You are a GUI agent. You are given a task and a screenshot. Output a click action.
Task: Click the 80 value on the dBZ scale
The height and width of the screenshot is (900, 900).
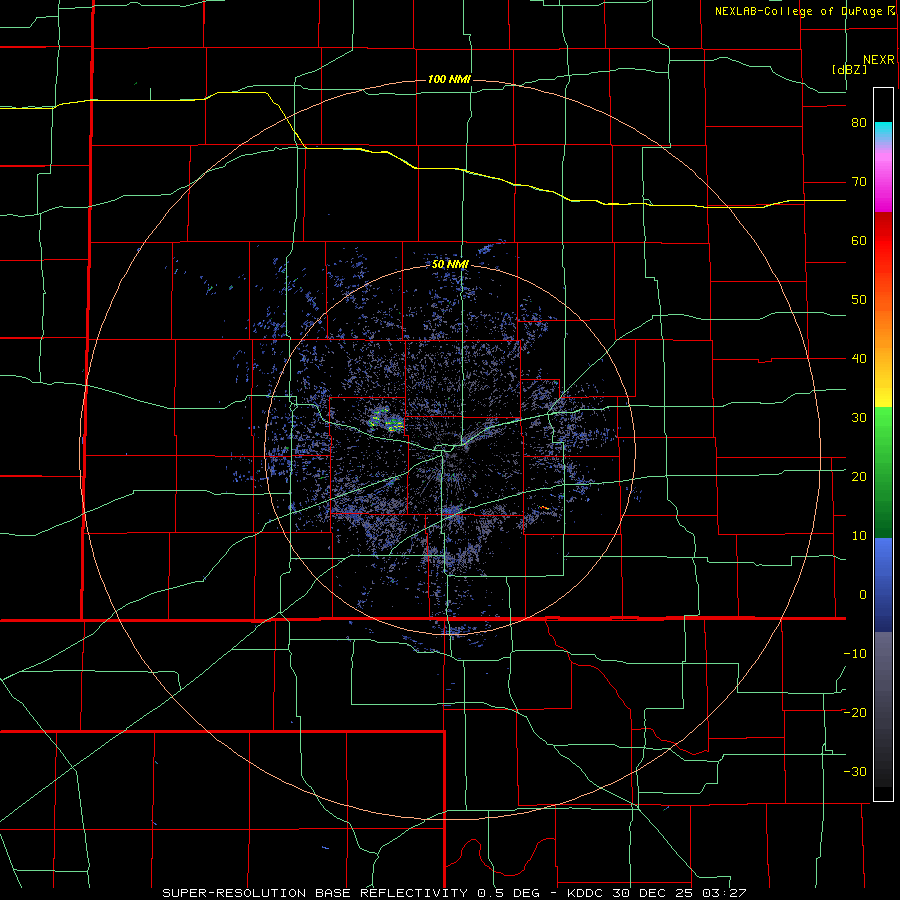pos(859,123)
